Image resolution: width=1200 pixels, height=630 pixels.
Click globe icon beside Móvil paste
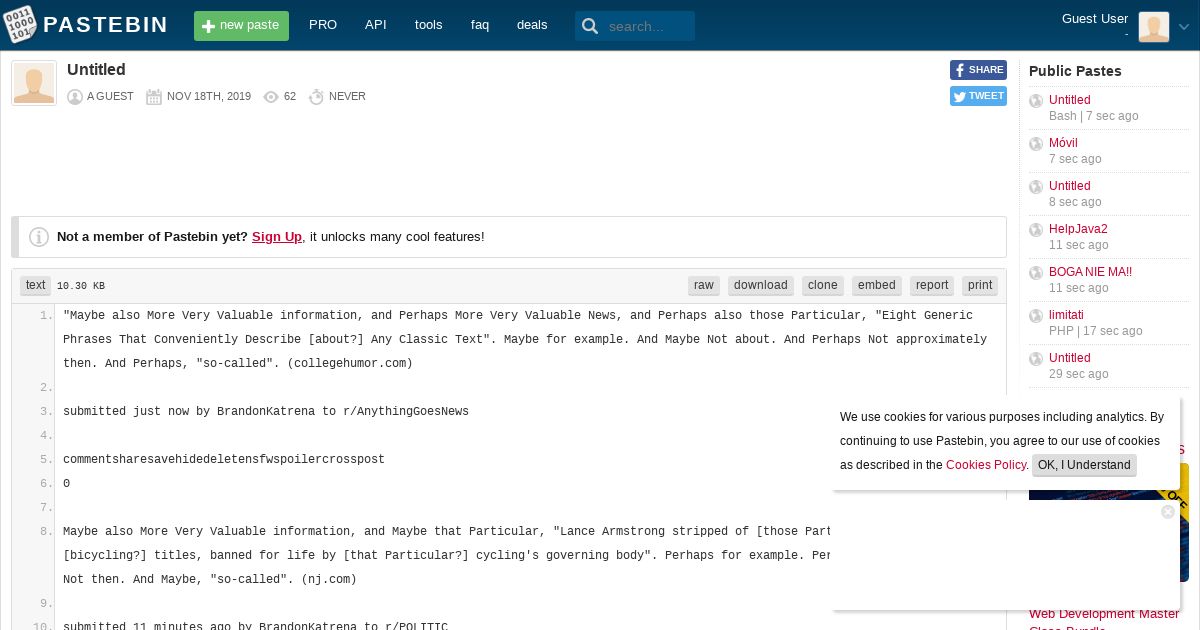(x=1036, y=144)
